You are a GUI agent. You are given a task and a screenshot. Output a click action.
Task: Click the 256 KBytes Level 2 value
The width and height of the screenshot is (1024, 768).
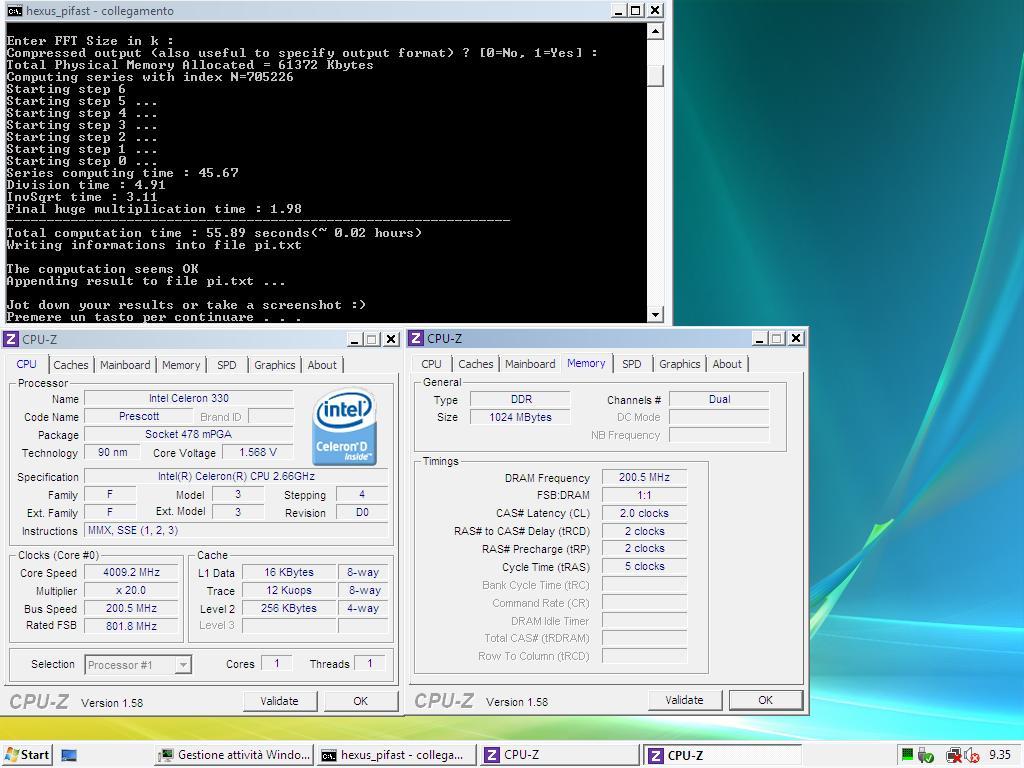coord(289,608)
